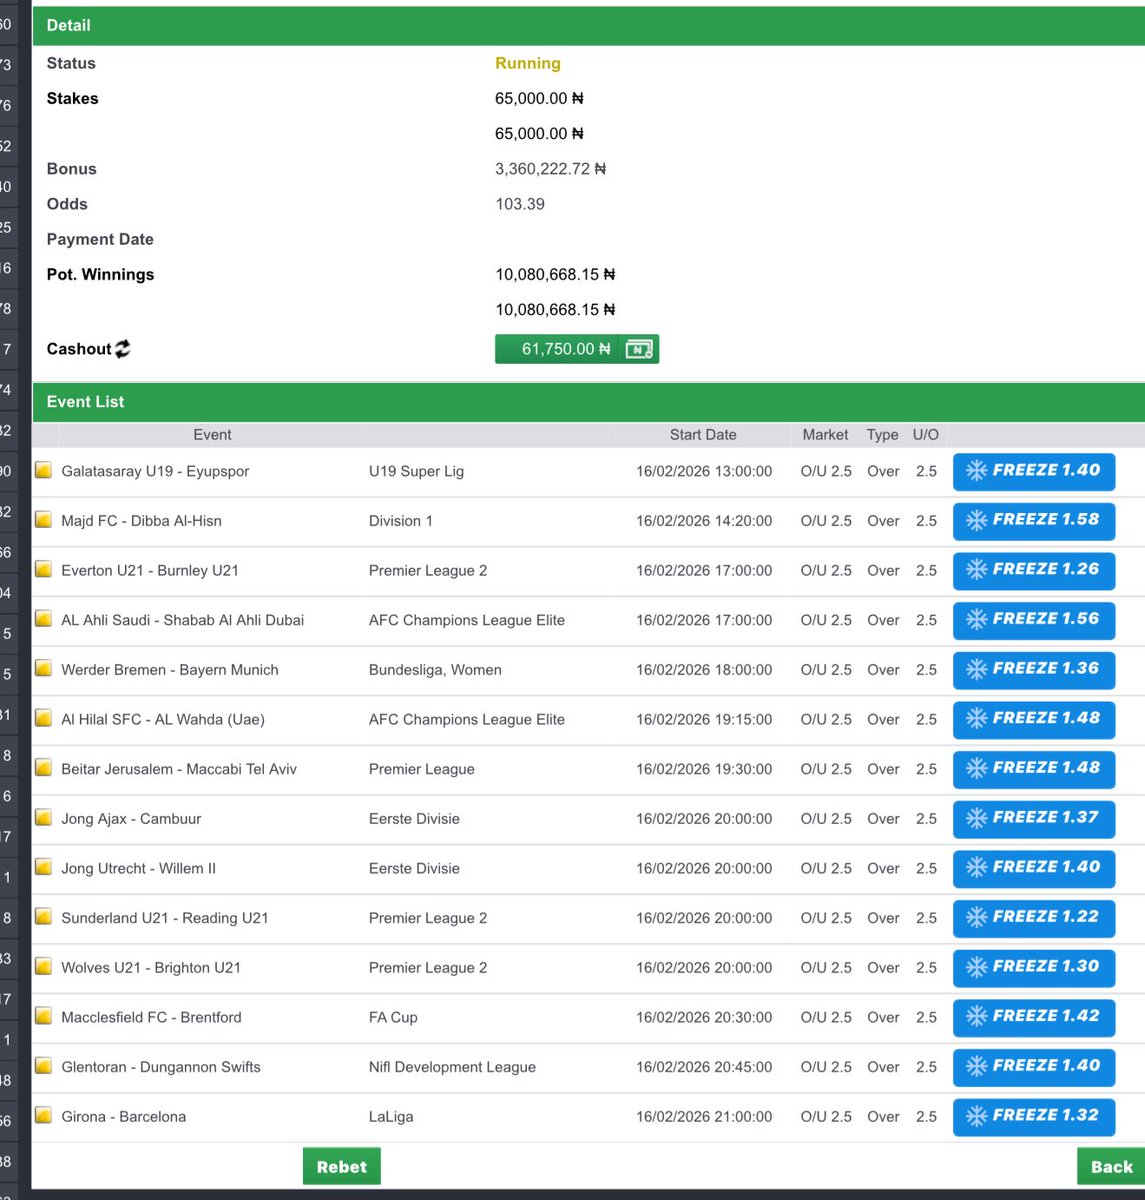Screen dimensions: 1145x1200
Task: Freeze Werder Bremen - Bayern Munich at 1.36
Action: (1034, 670)
